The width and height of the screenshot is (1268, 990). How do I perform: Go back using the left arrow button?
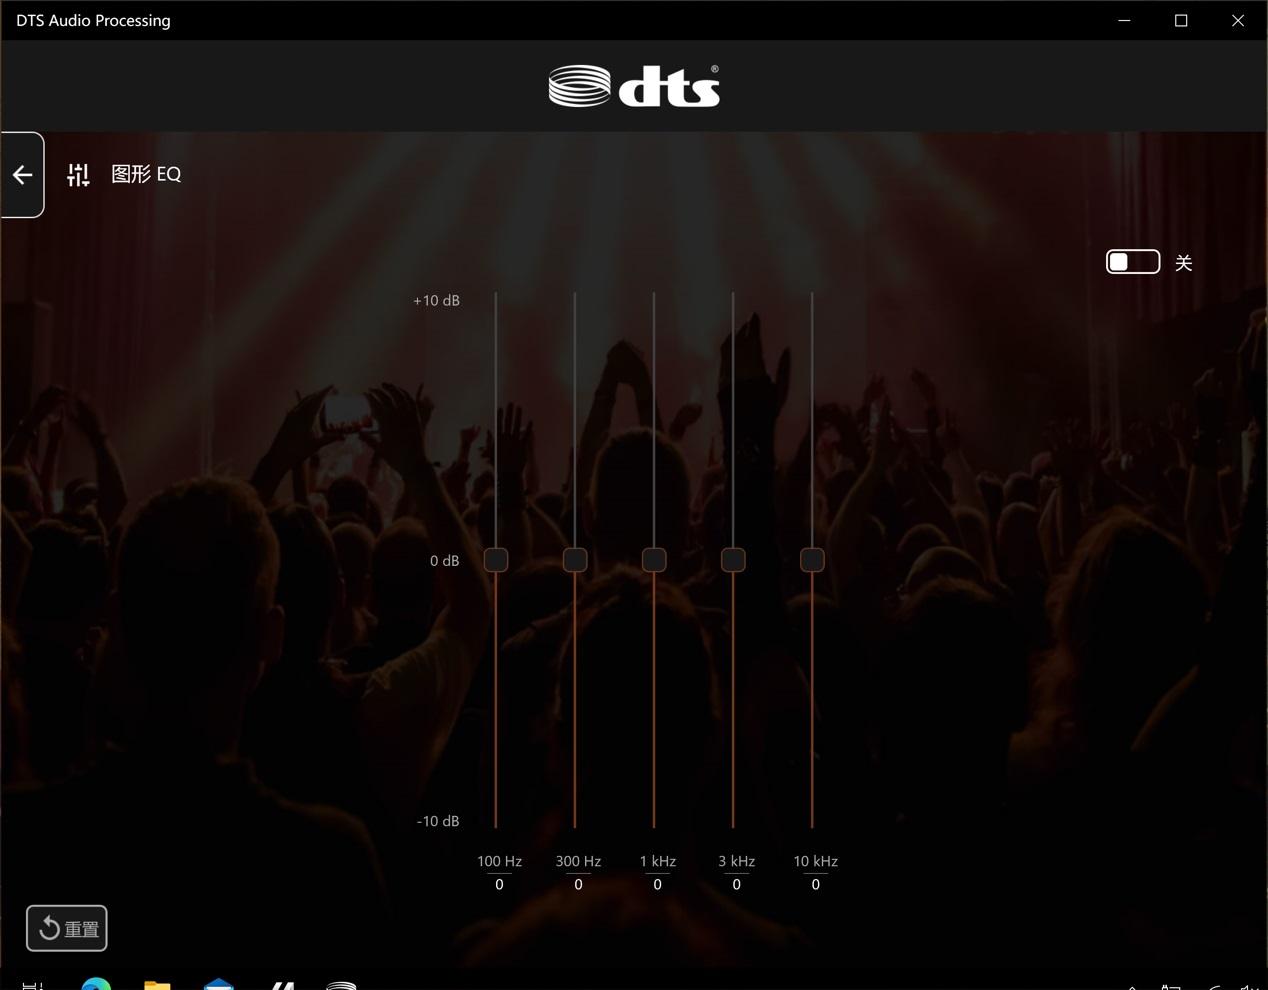pos(22,175)
